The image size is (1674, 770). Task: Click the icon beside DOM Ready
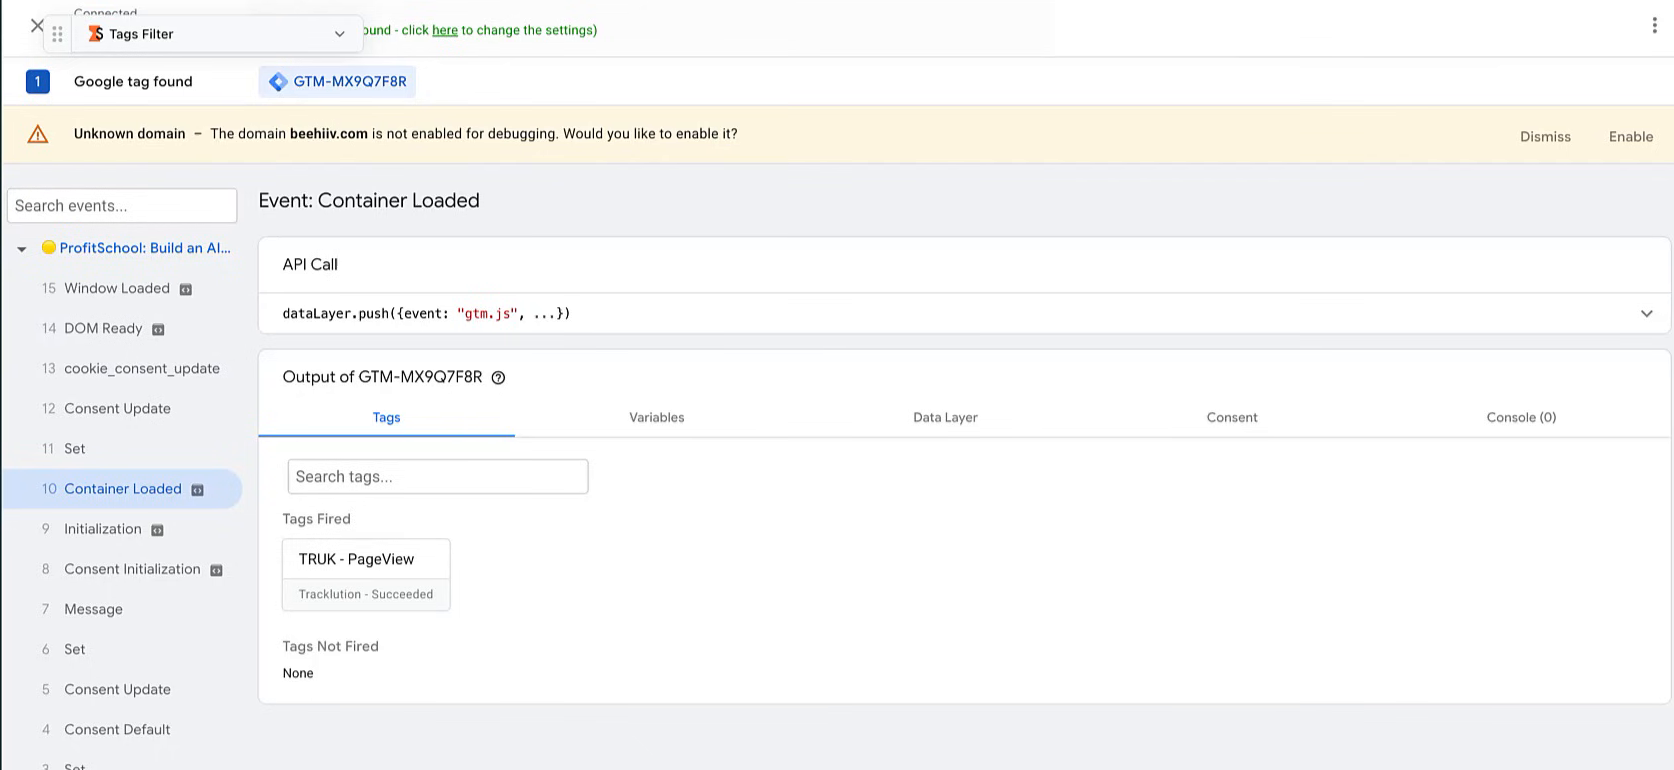pos(158,329)
